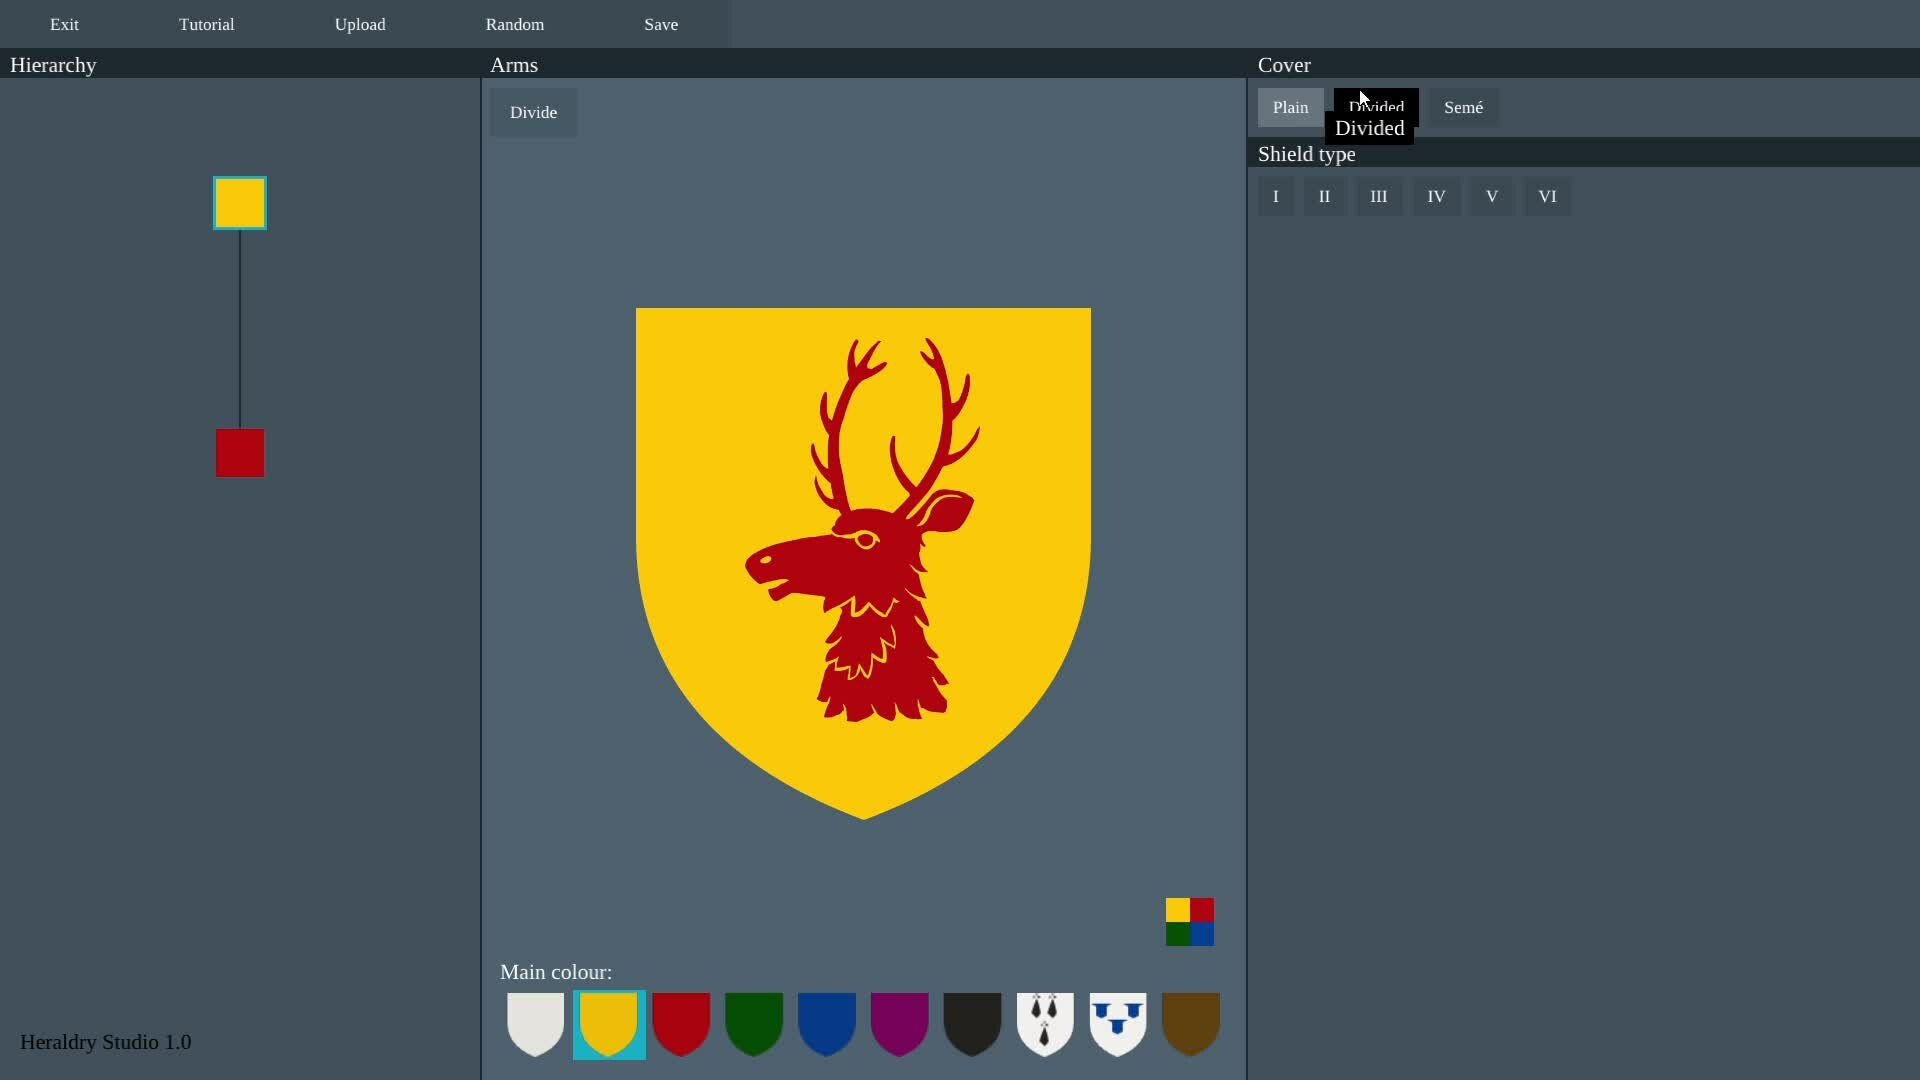The height and width of the screenshot is (1080, 1920).
Task: Select the red child node in Hierarchy
Action: coord(240,453)
